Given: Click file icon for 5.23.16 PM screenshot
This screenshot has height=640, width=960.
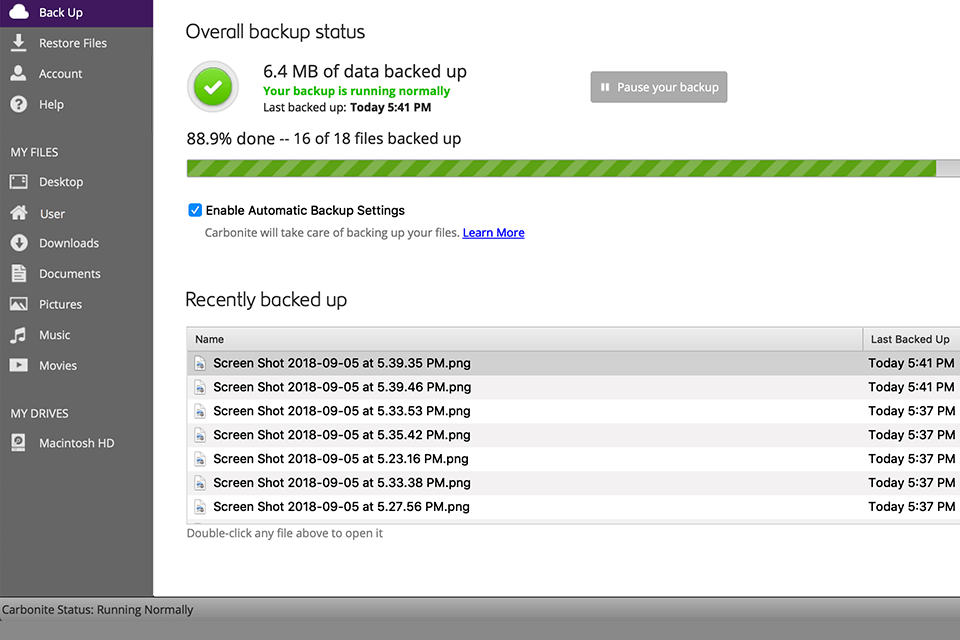Looking at the screenshot, I should click(x=200, y=459).
